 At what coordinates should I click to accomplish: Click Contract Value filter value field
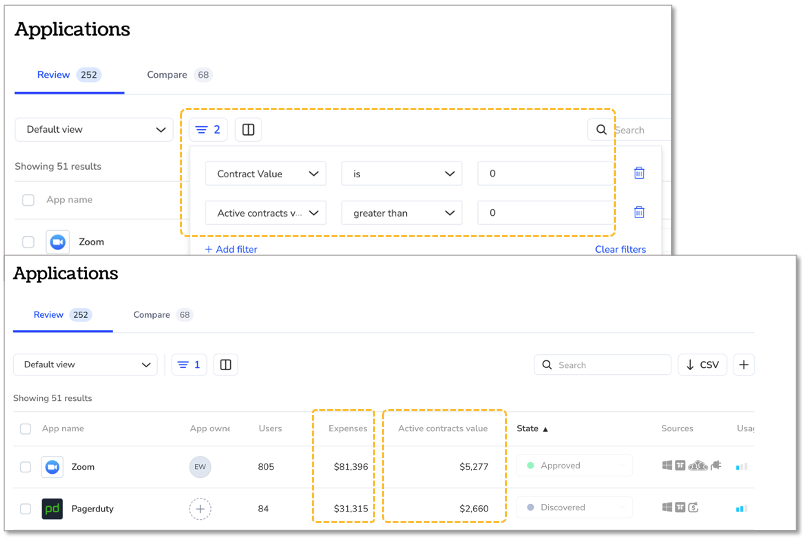(x=545, y=173)
